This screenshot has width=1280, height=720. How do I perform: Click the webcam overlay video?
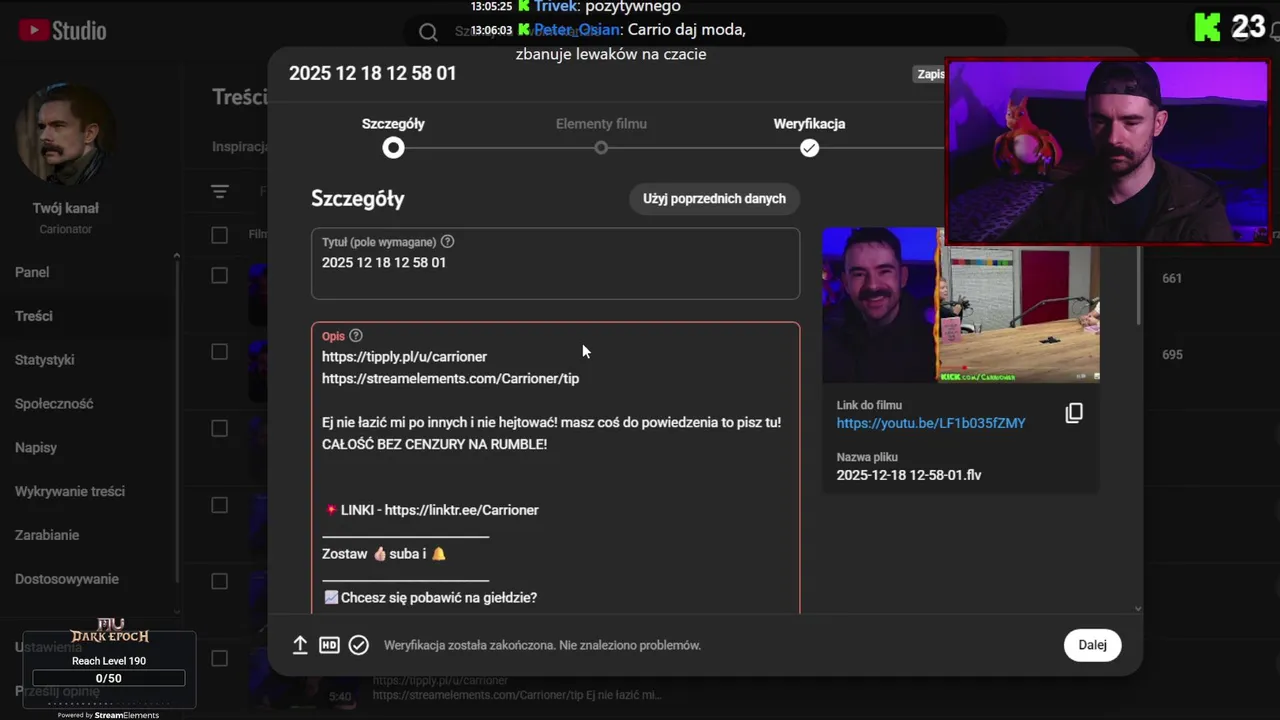1107,151
